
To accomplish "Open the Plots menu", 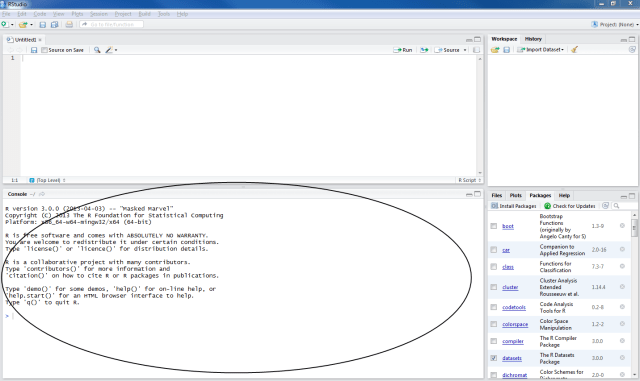I will click(x=77, y=14).
